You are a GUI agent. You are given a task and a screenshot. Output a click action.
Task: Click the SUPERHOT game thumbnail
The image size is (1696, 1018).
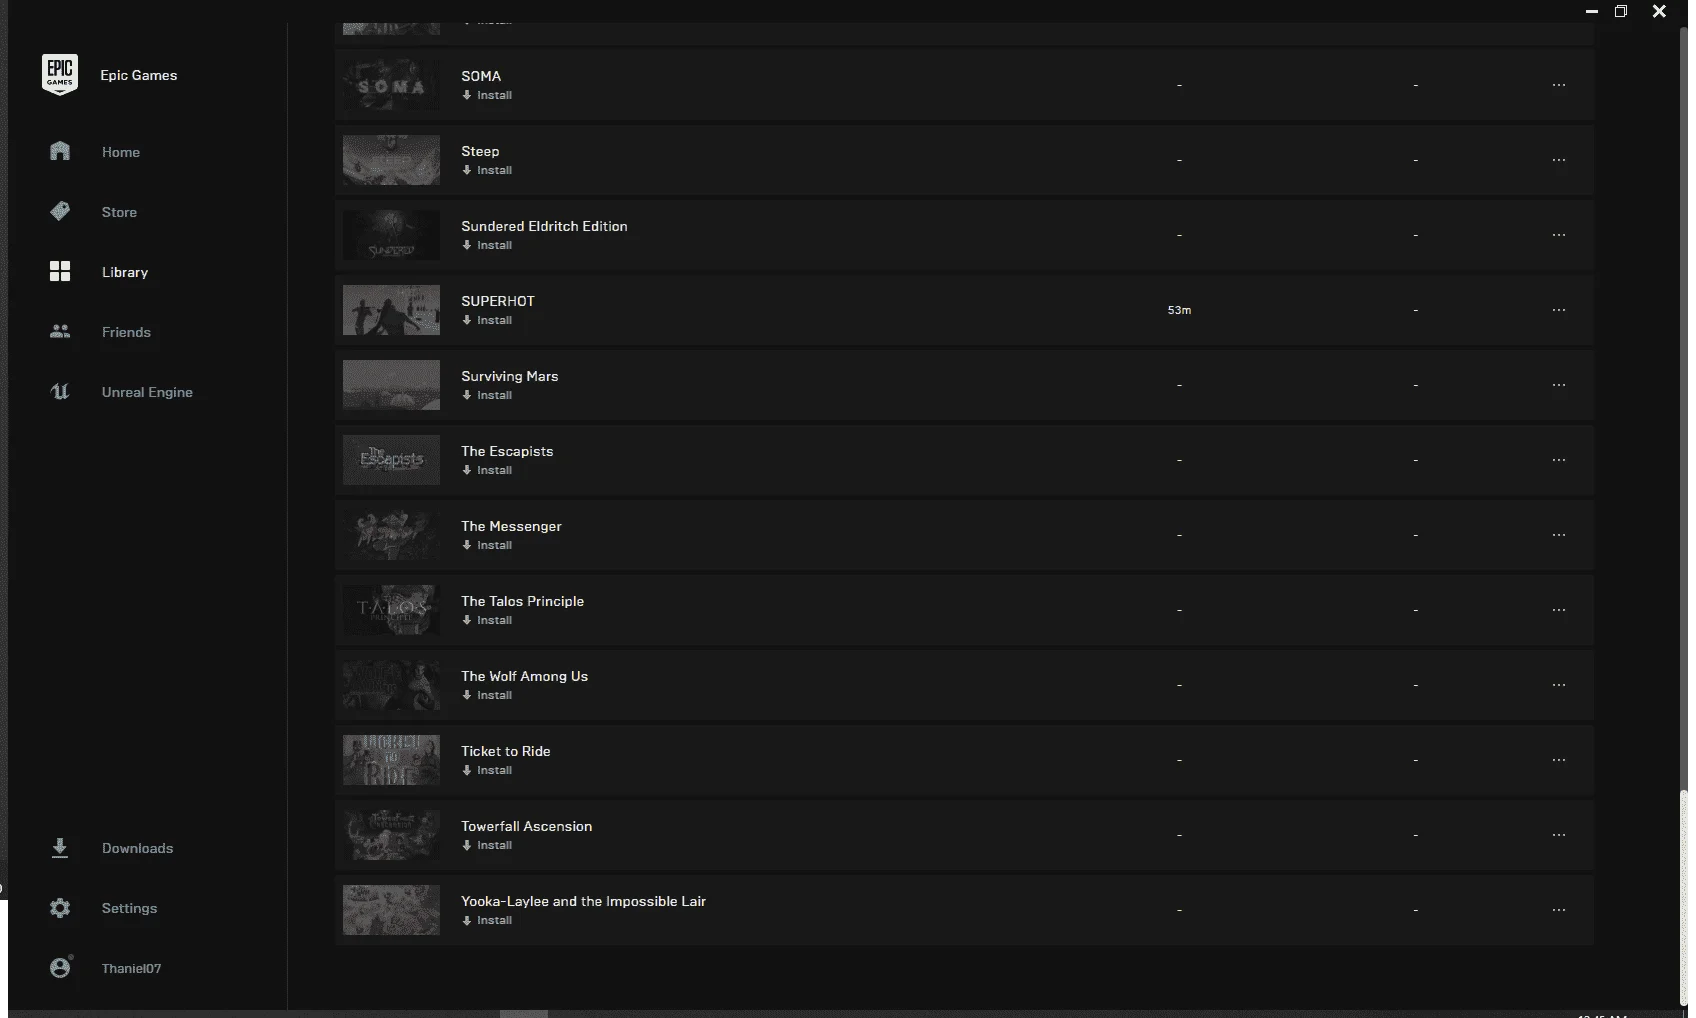point(391,310)
